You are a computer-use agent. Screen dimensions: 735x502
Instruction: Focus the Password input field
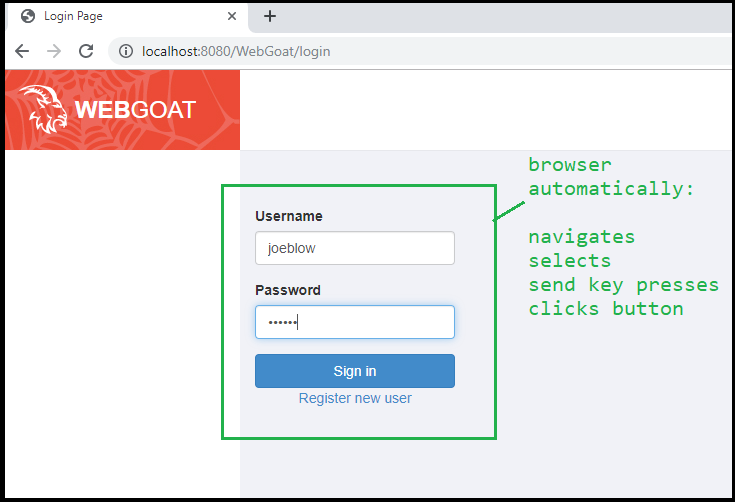pos(355,322)
